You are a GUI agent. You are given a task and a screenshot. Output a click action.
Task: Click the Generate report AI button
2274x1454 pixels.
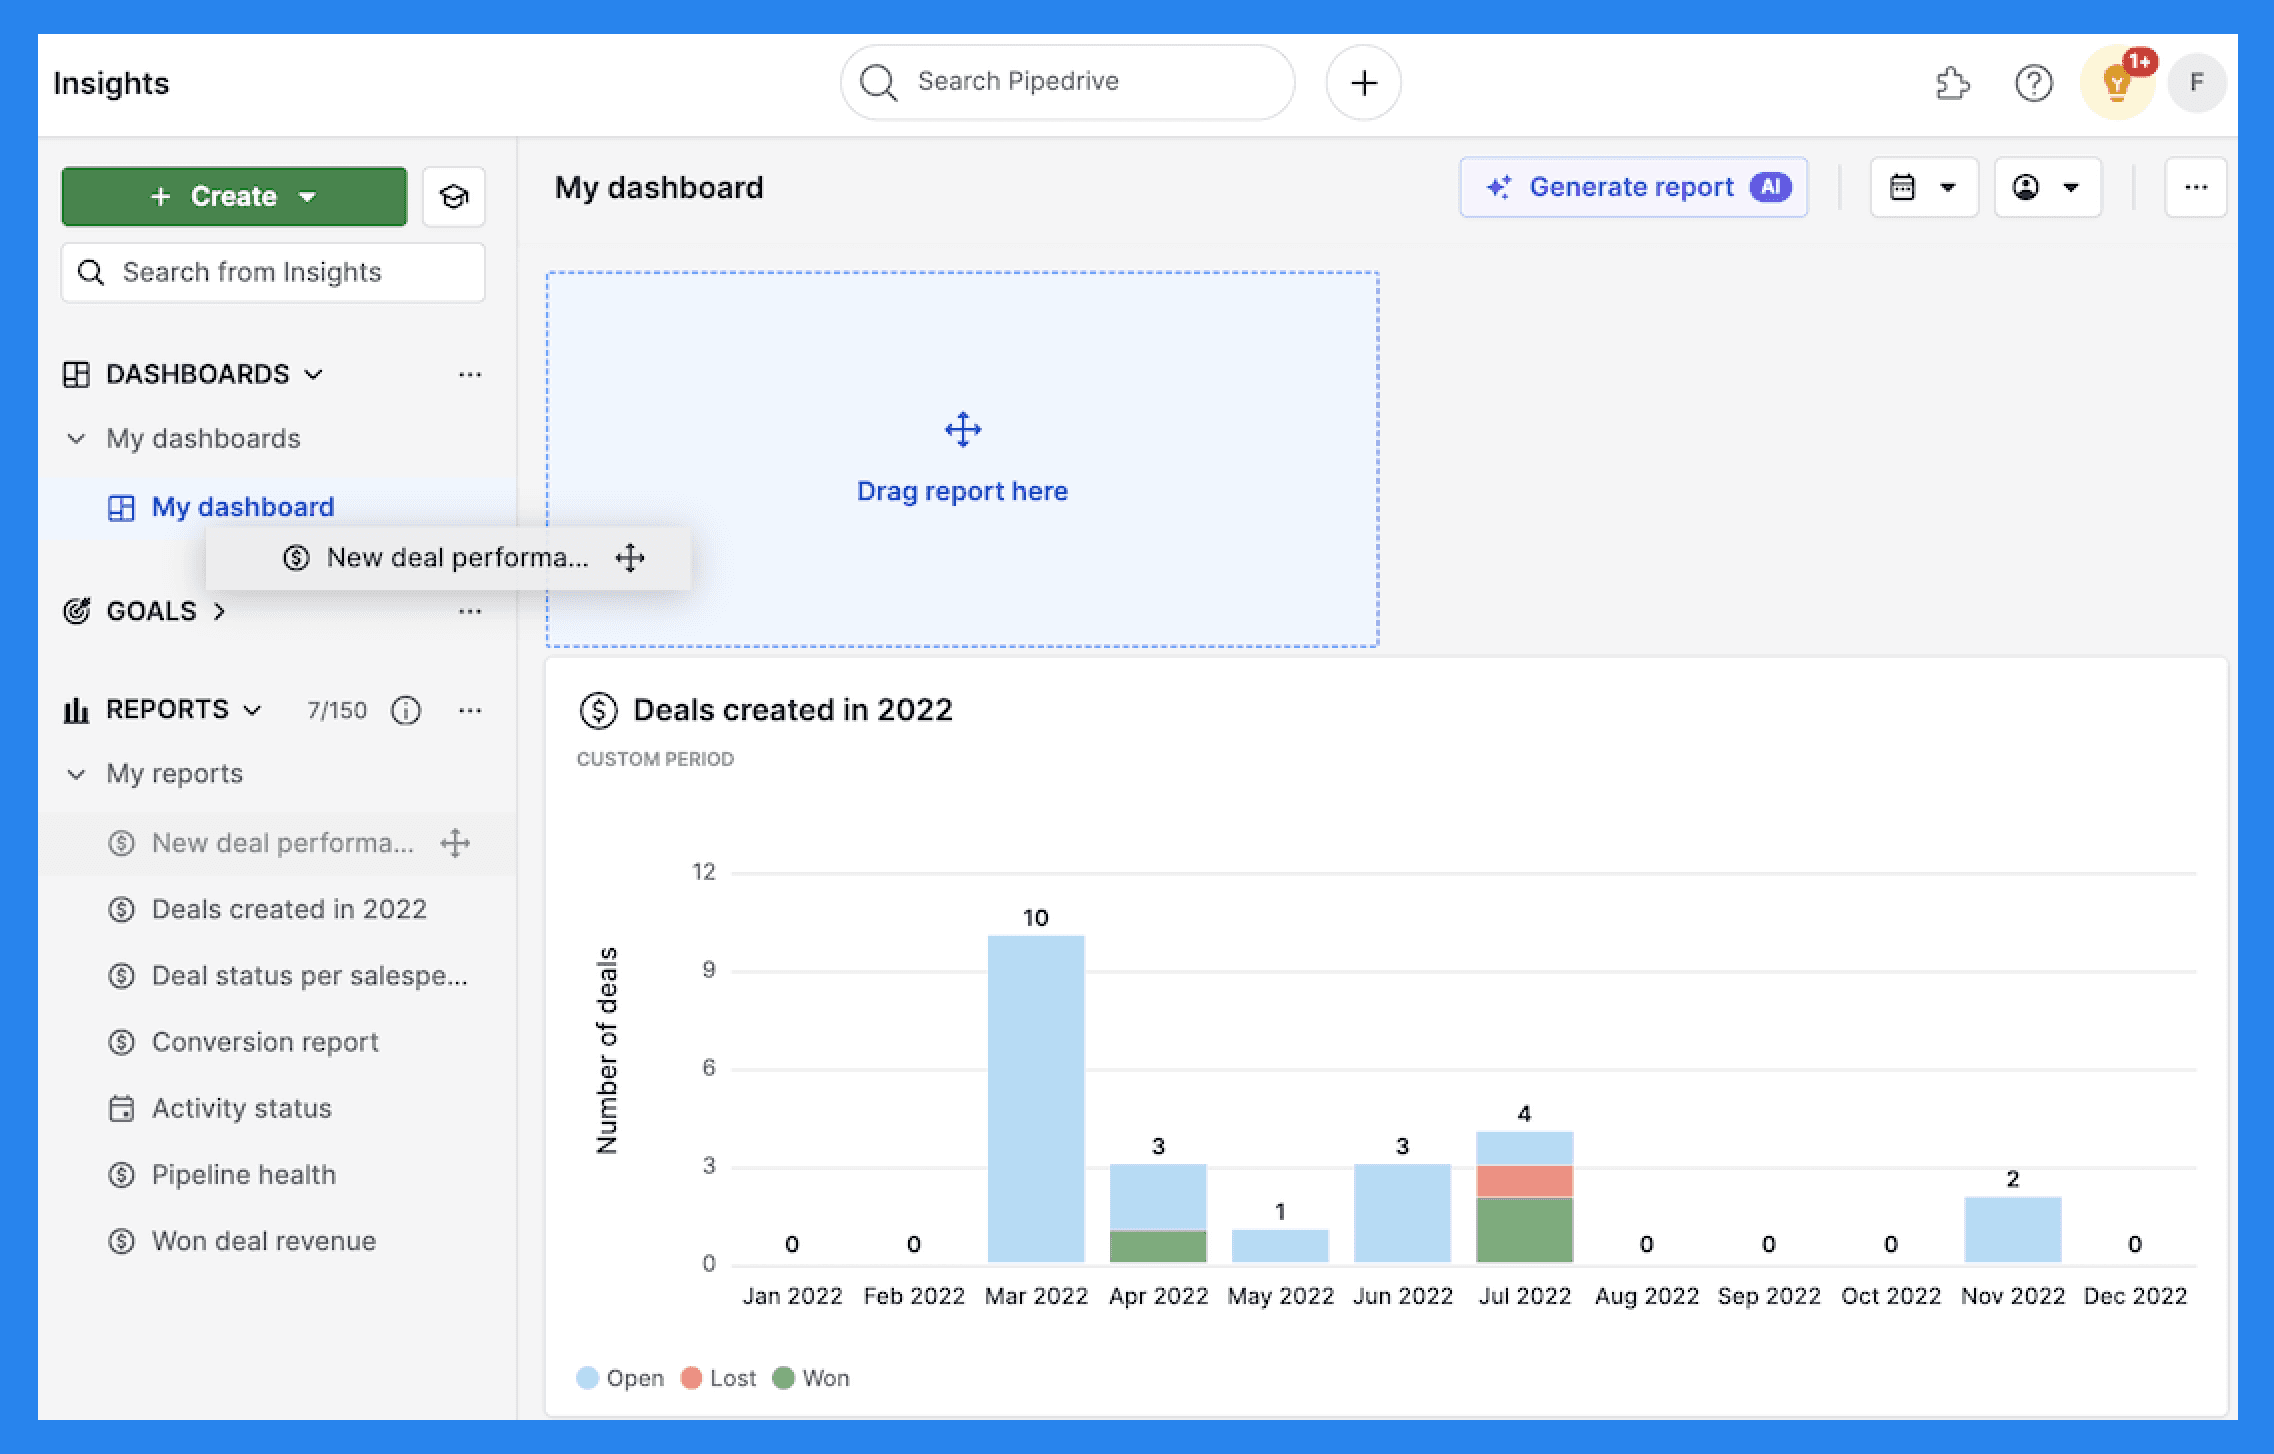point(1633,187)
